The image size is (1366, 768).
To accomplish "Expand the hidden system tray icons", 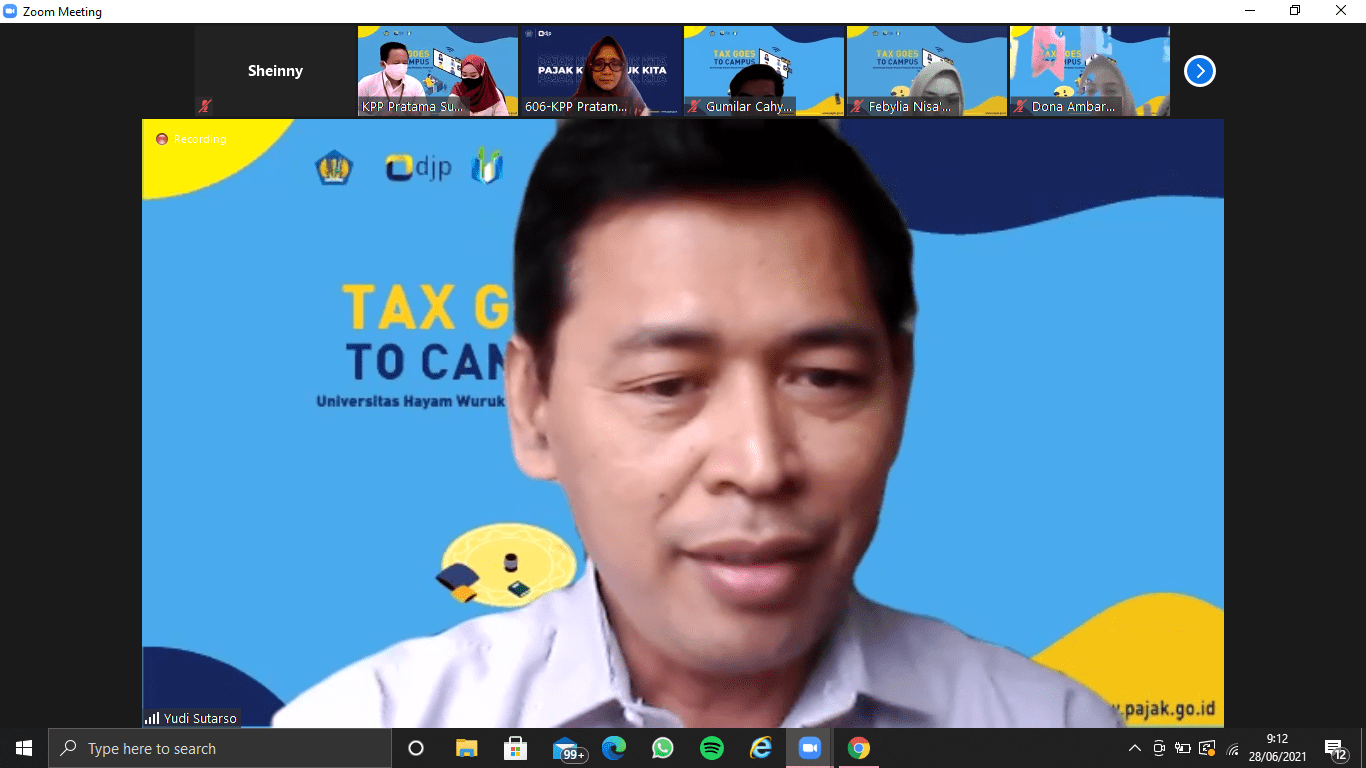I will (x=1134, y=748).
